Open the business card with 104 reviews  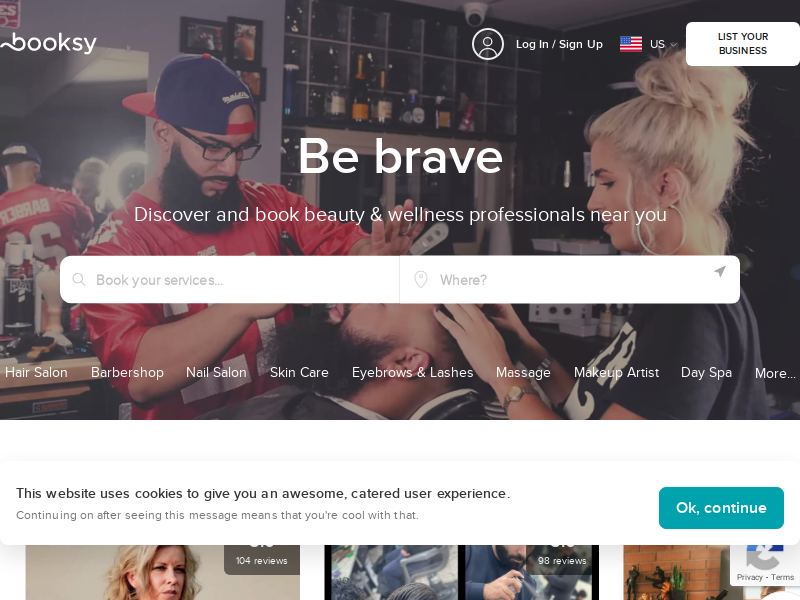(x=163, y=572)
